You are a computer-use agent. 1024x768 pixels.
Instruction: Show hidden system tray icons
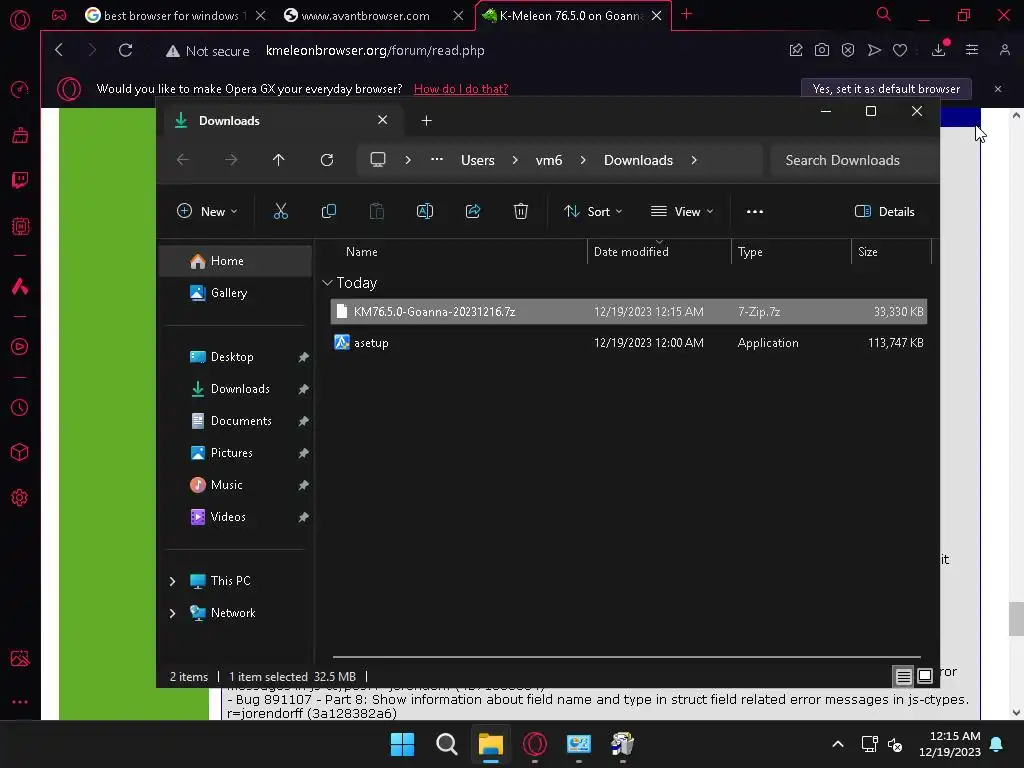tap(838, 744)
